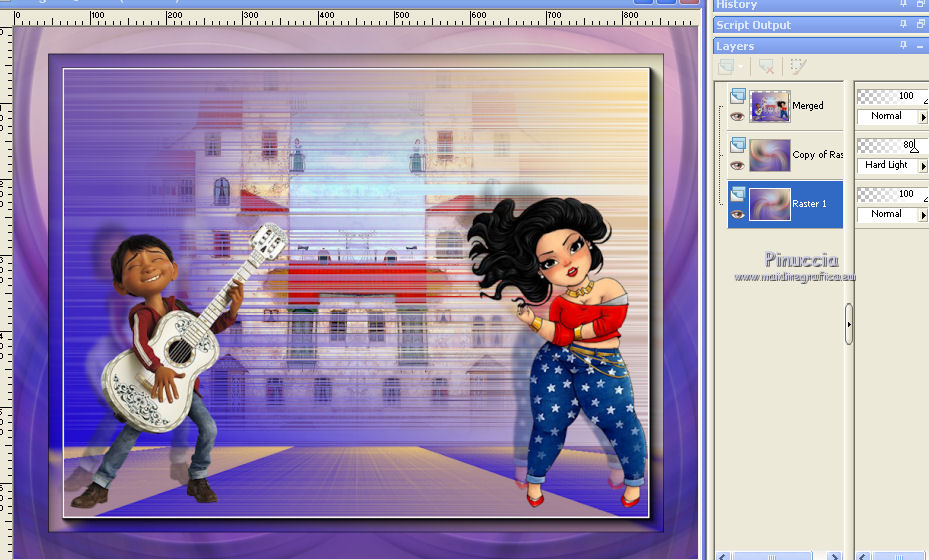Float the Script Output palette

point(920,24)
